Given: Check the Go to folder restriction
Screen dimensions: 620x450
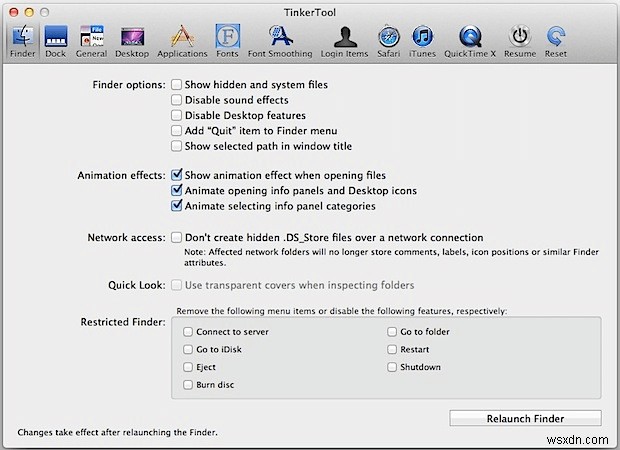Looking at the screenshot, I should [392, 332].
